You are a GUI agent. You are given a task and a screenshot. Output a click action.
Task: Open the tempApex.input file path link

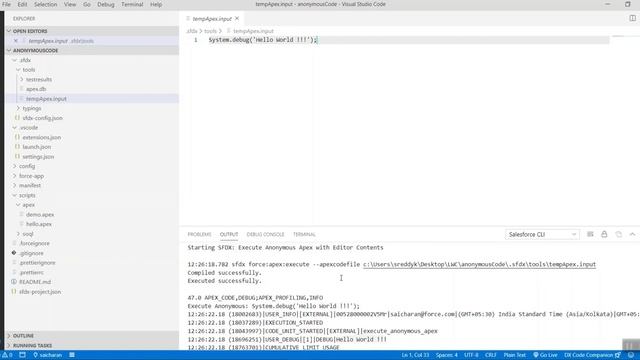[x=479, y=264]
